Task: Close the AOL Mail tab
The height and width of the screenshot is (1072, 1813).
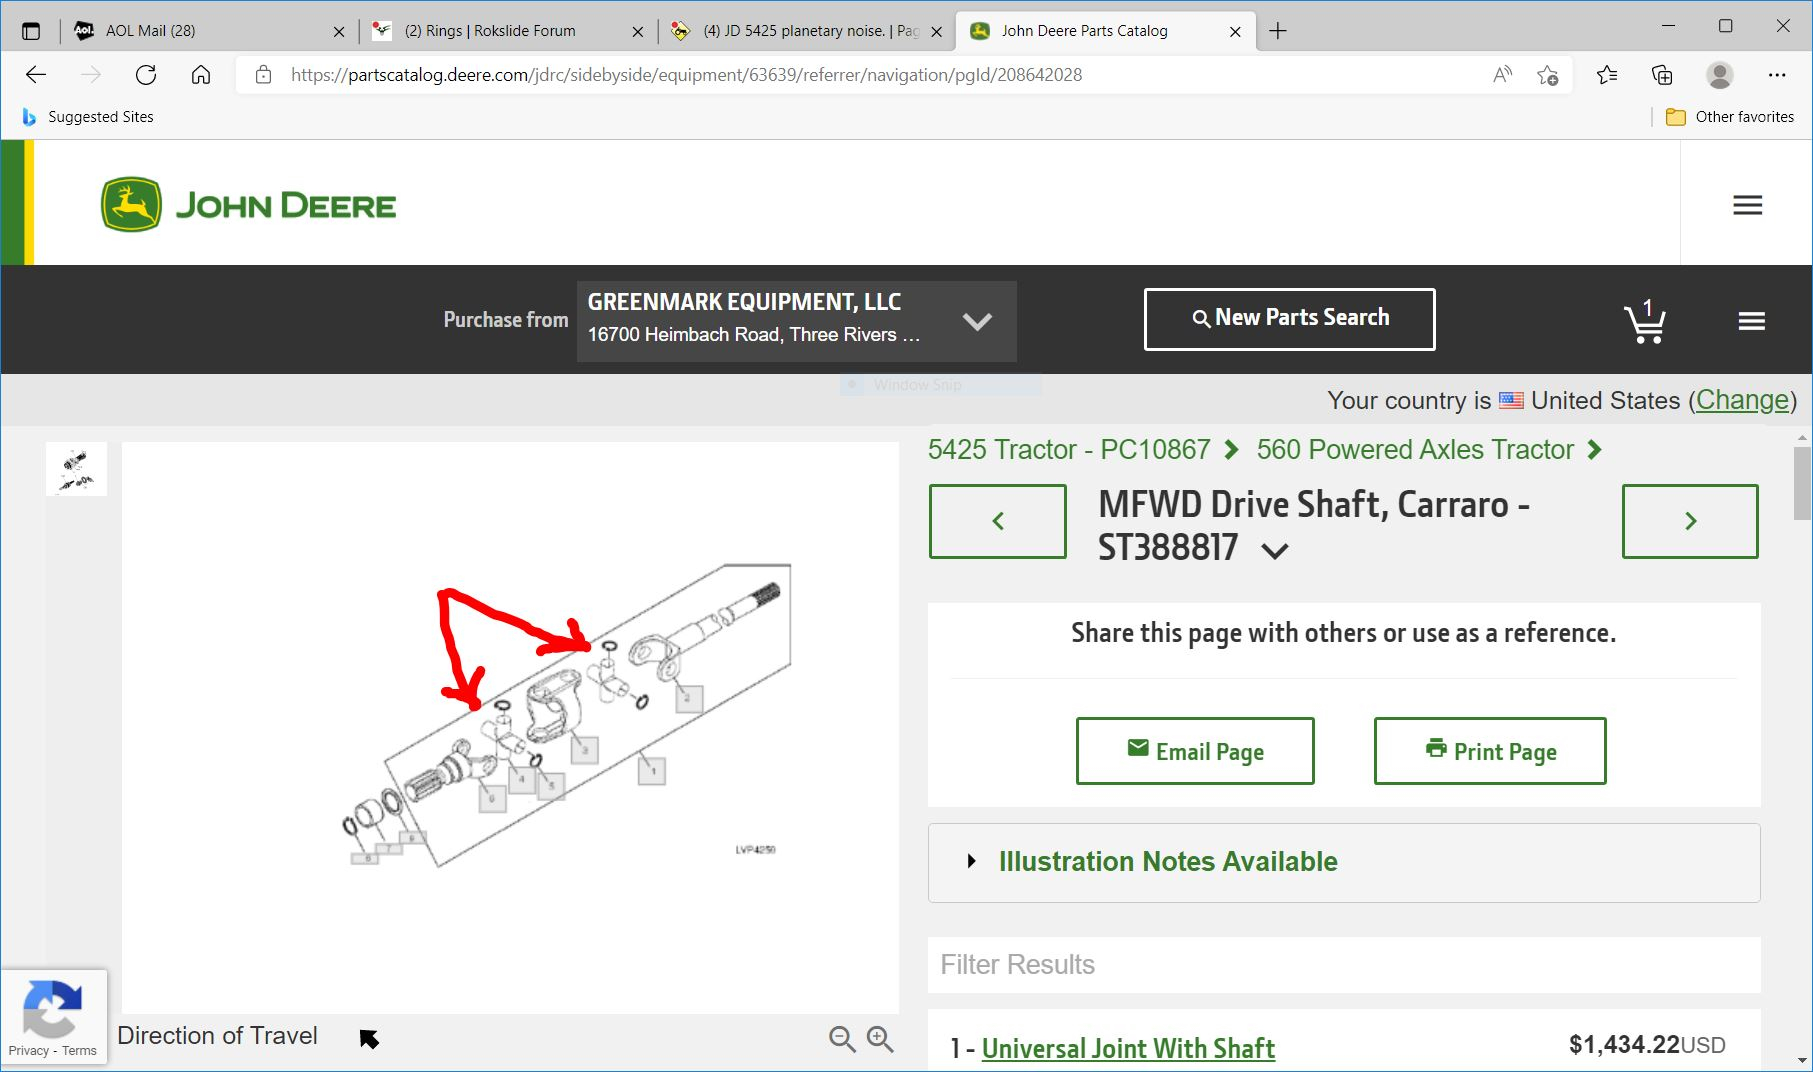Action: pos(339,31)
